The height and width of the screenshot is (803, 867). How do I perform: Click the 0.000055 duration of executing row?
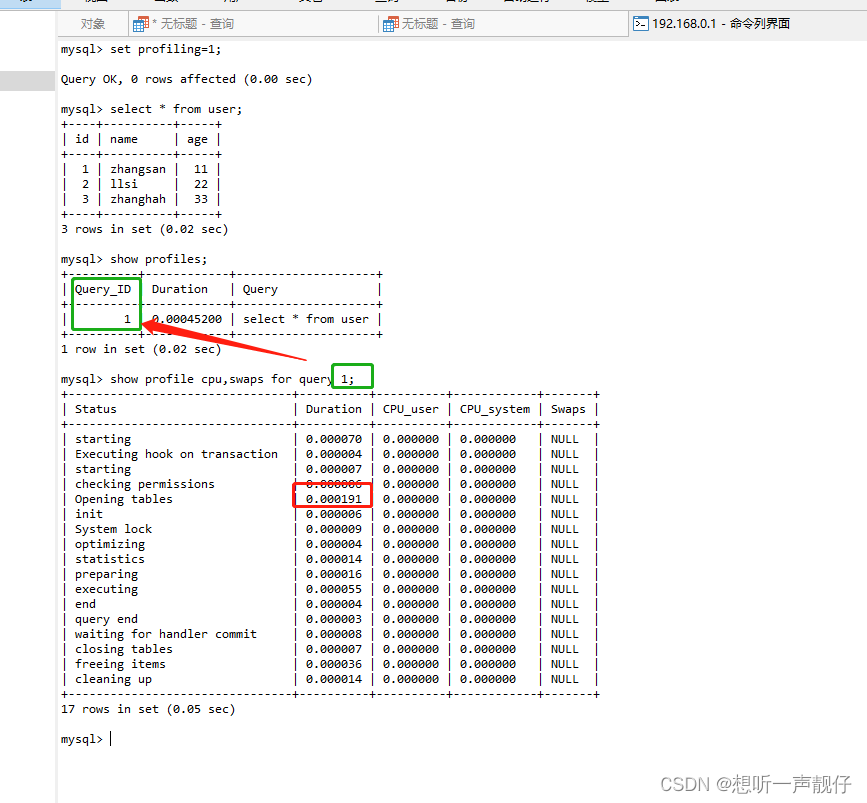click(x=333, y=589)
